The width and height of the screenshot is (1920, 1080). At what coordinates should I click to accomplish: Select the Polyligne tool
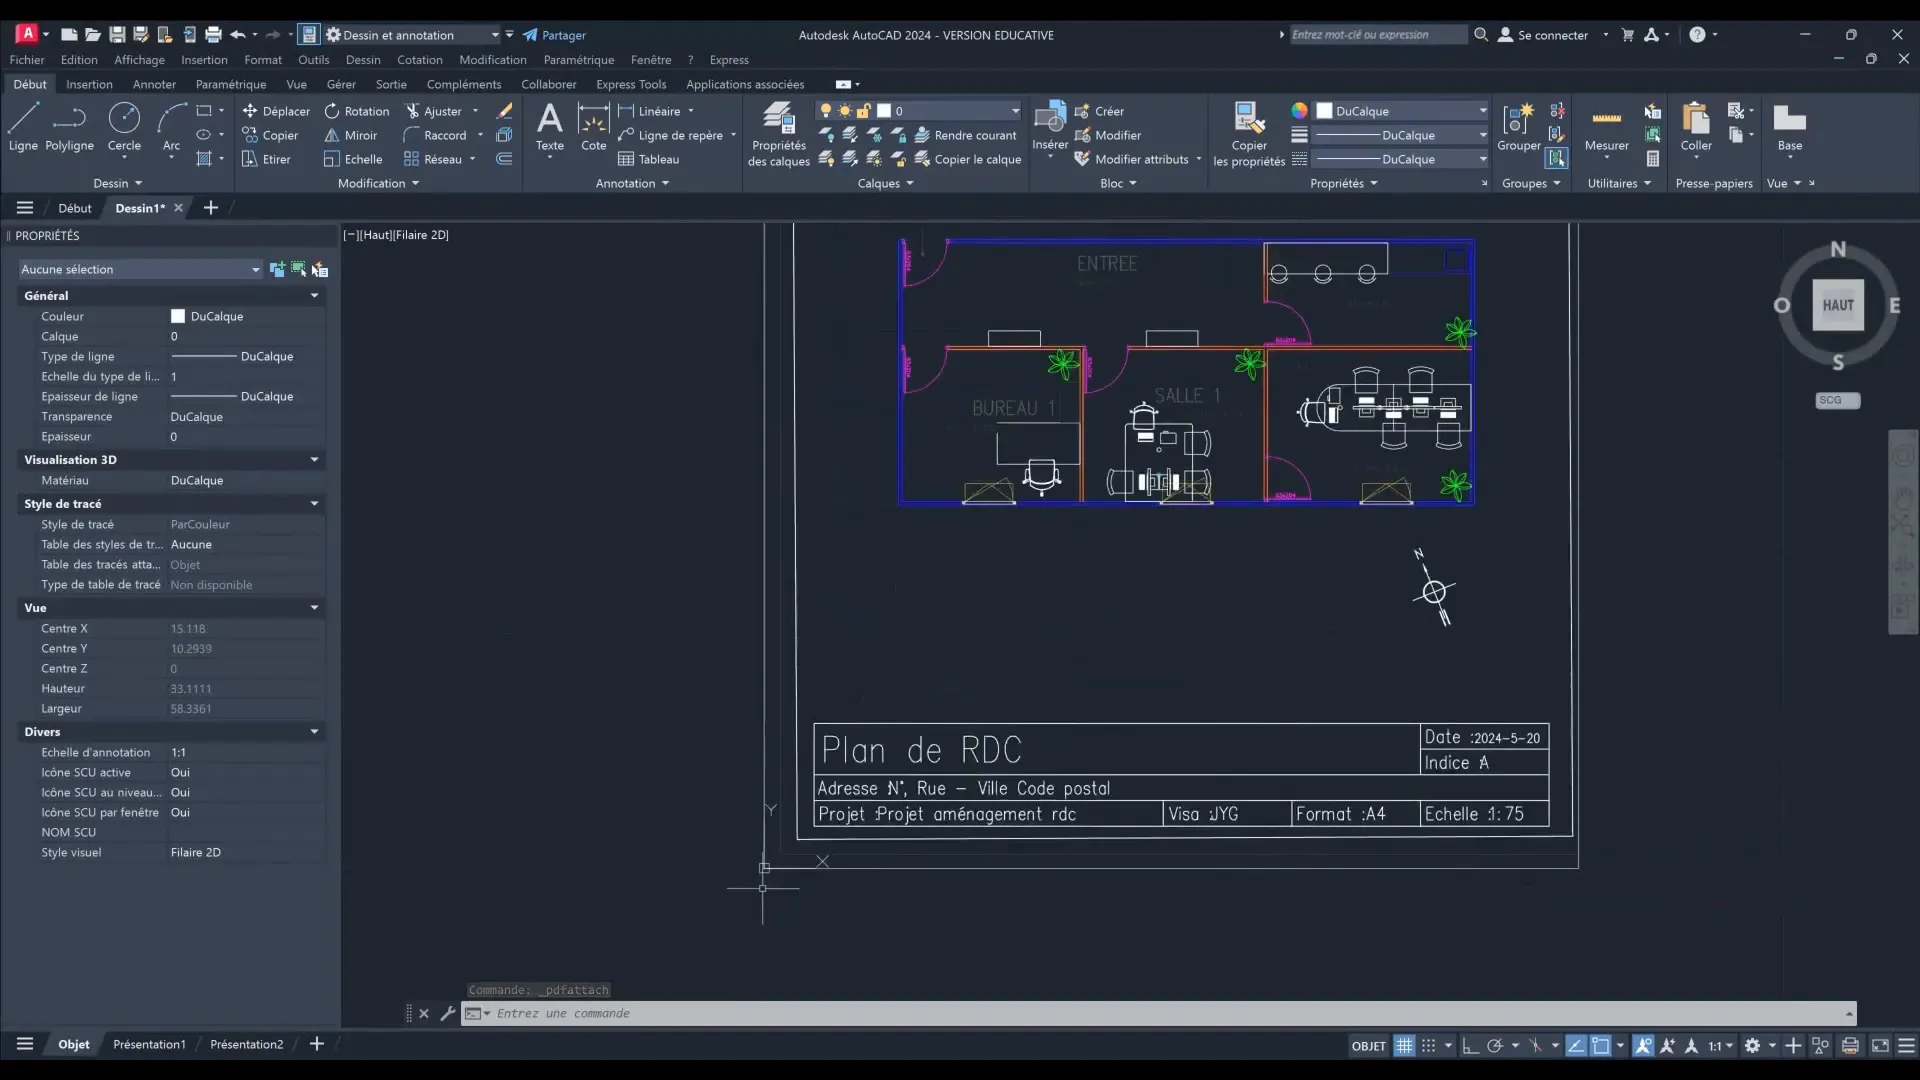pos(69,127)
